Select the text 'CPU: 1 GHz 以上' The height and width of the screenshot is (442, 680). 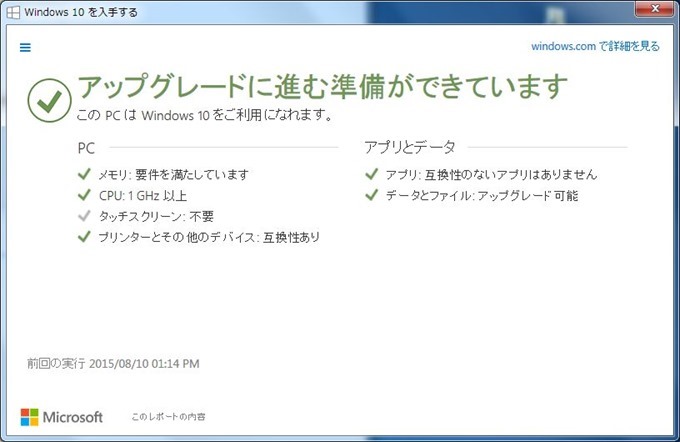143,196
